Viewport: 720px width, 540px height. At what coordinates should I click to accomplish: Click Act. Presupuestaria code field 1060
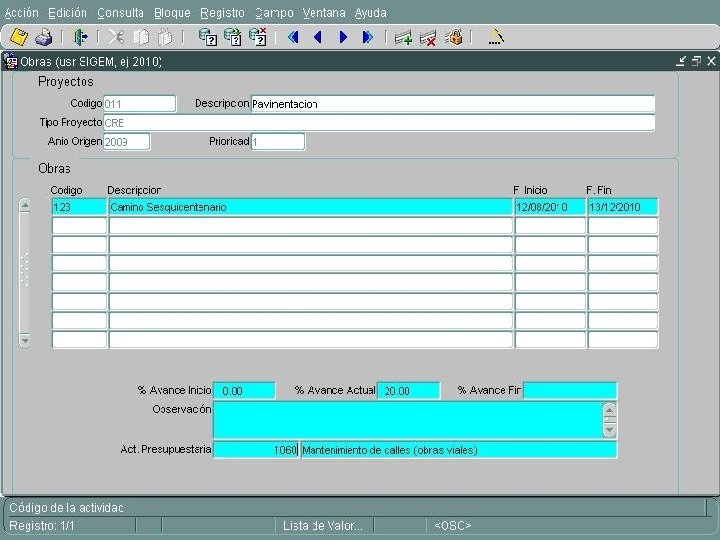coord(256,450)
